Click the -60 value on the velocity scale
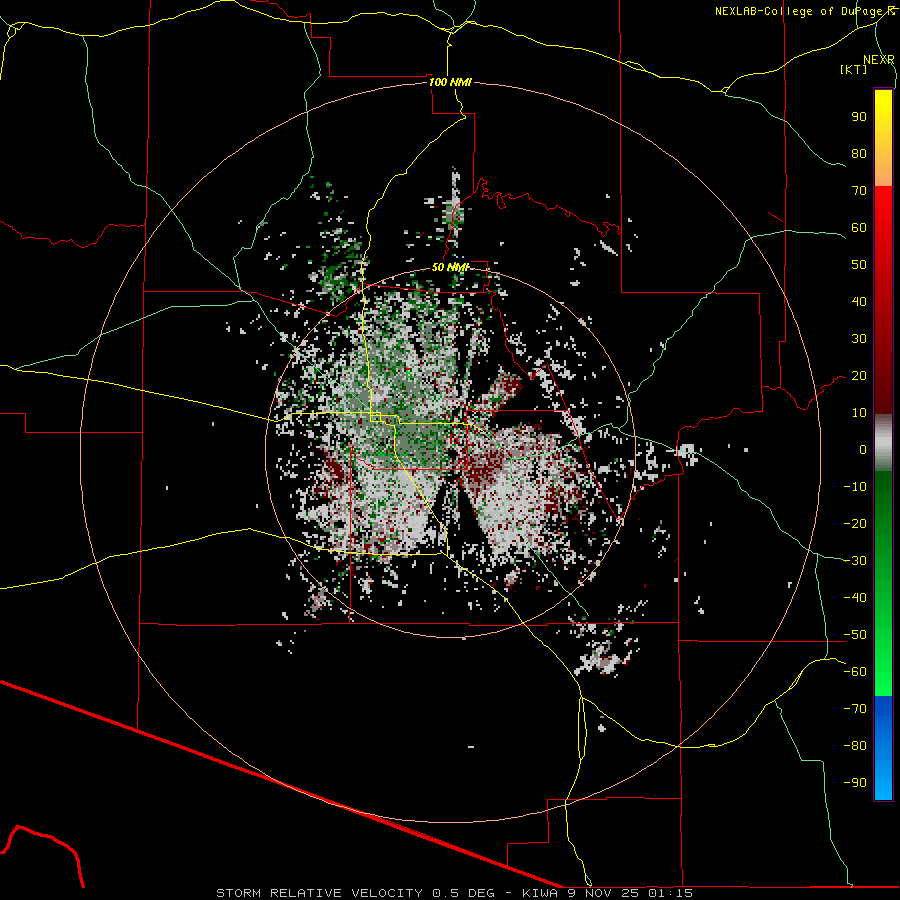This screenshot has height=900, width=900. (x=855, y=672)
